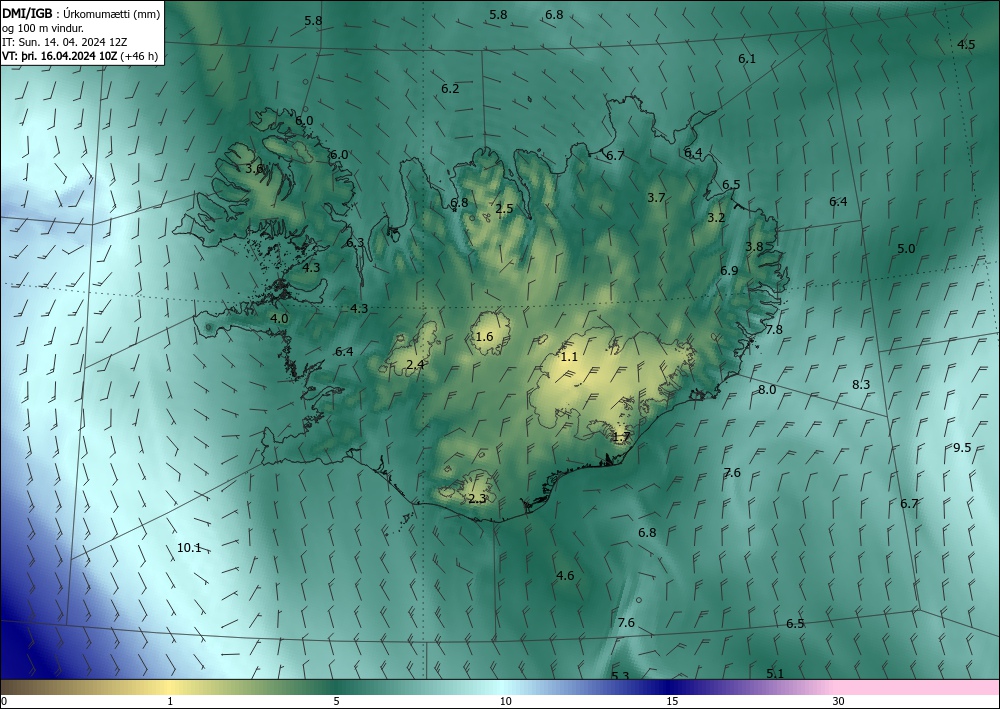1000x709 pixels.
Task: Click the 5.1 value at the bottom edge
Action: 775,673
